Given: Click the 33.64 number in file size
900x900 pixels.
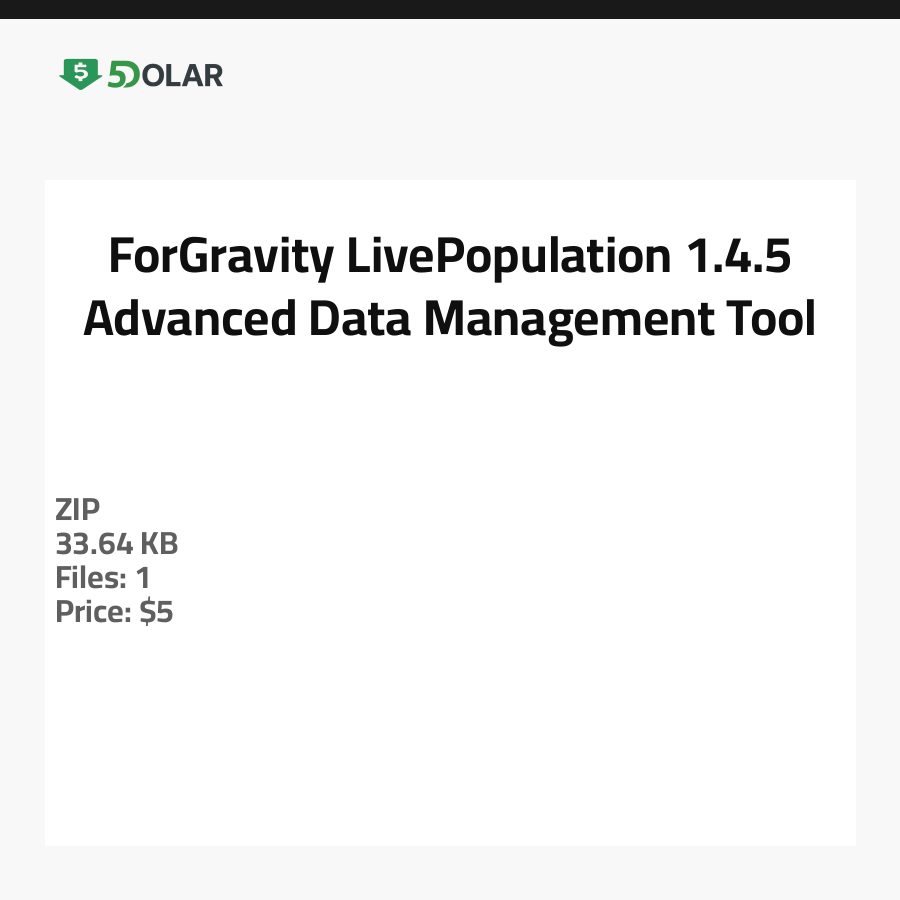Looking at the screenshot, I should point(93,544).
